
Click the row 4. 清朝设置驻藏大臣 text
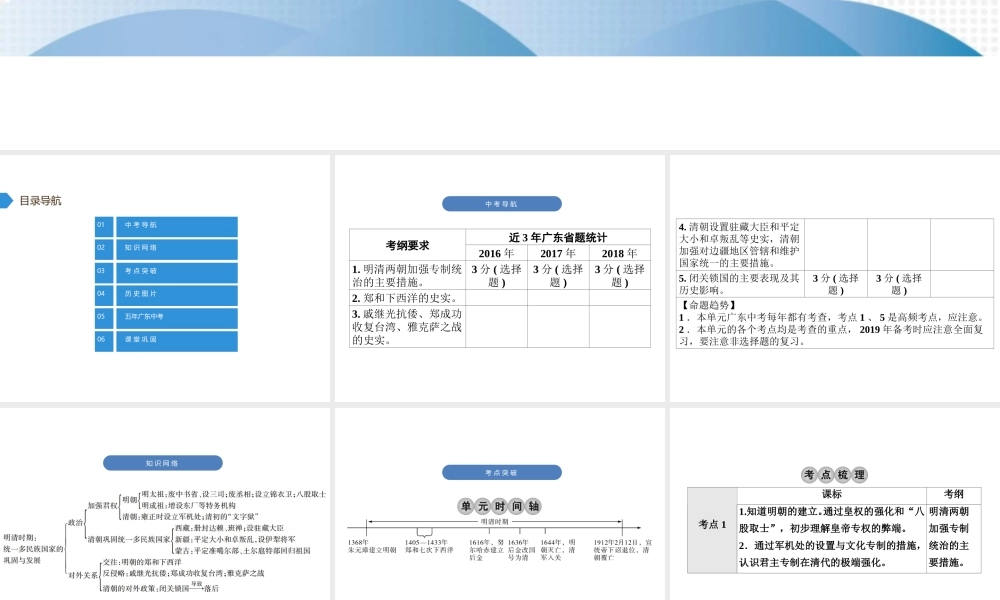740,245
